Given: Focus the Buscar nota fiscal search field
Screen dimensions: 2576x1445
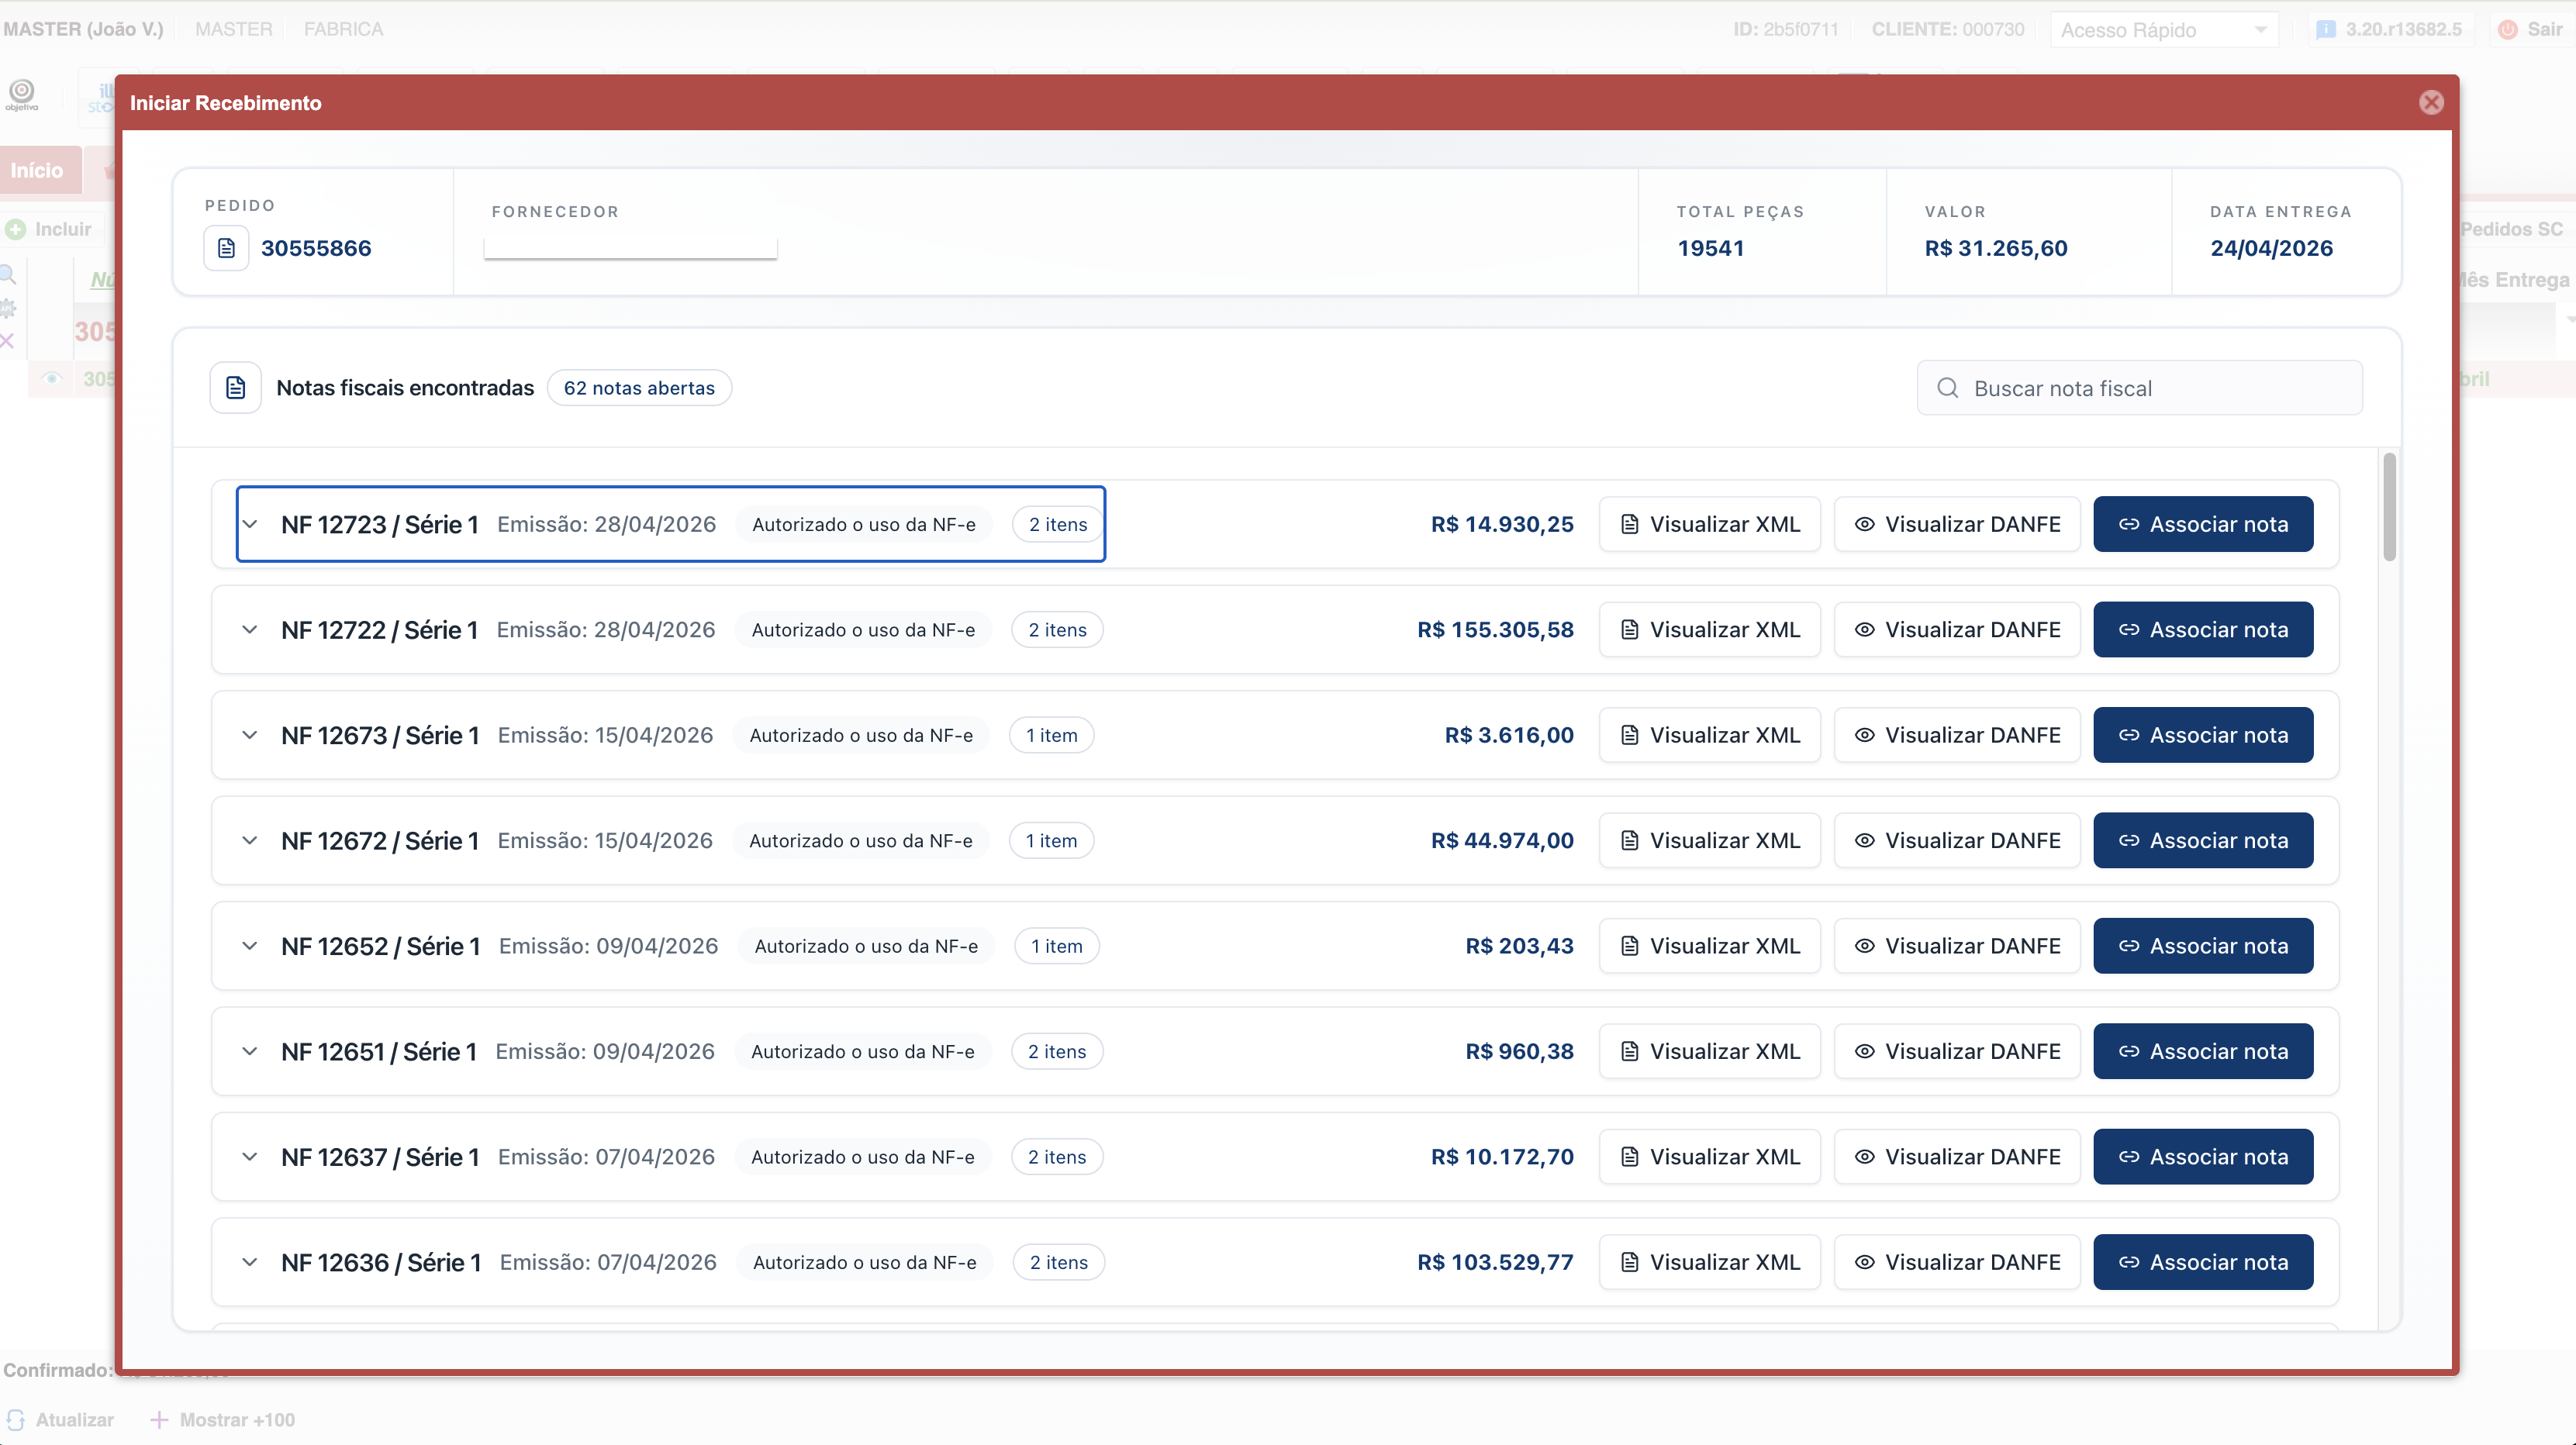Looking at the screenshot, I should (x=2139, y=388).
